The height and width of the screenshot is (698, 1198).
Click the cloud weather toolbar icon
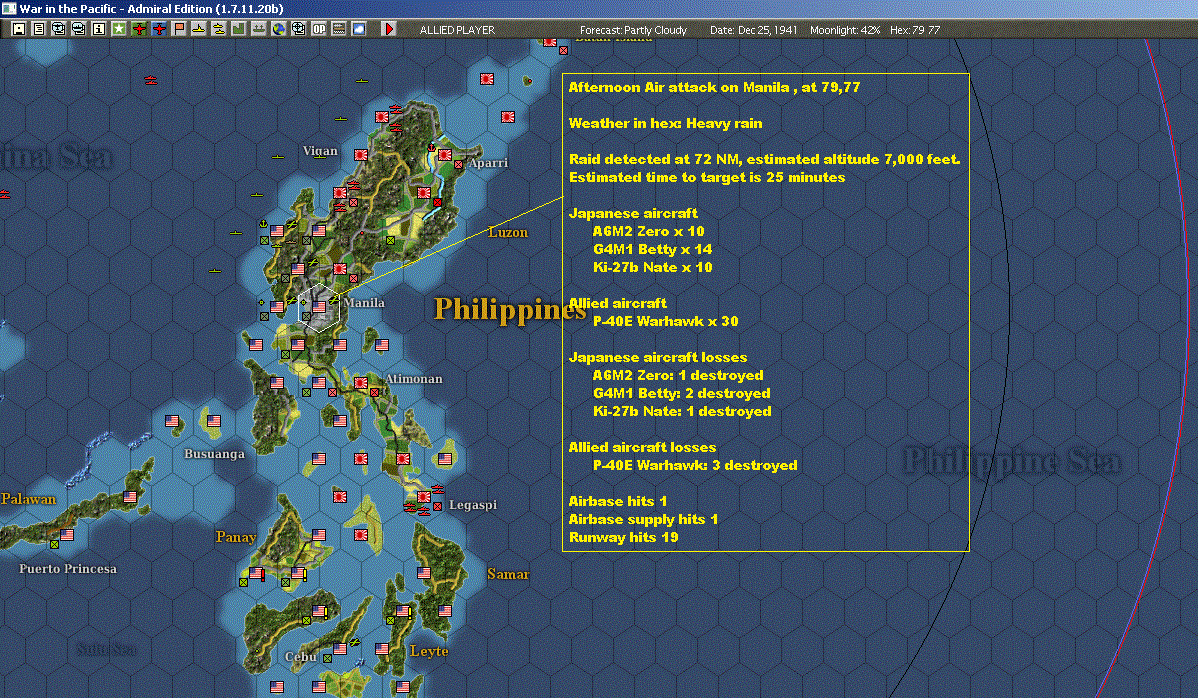click(x=358, y=29)
